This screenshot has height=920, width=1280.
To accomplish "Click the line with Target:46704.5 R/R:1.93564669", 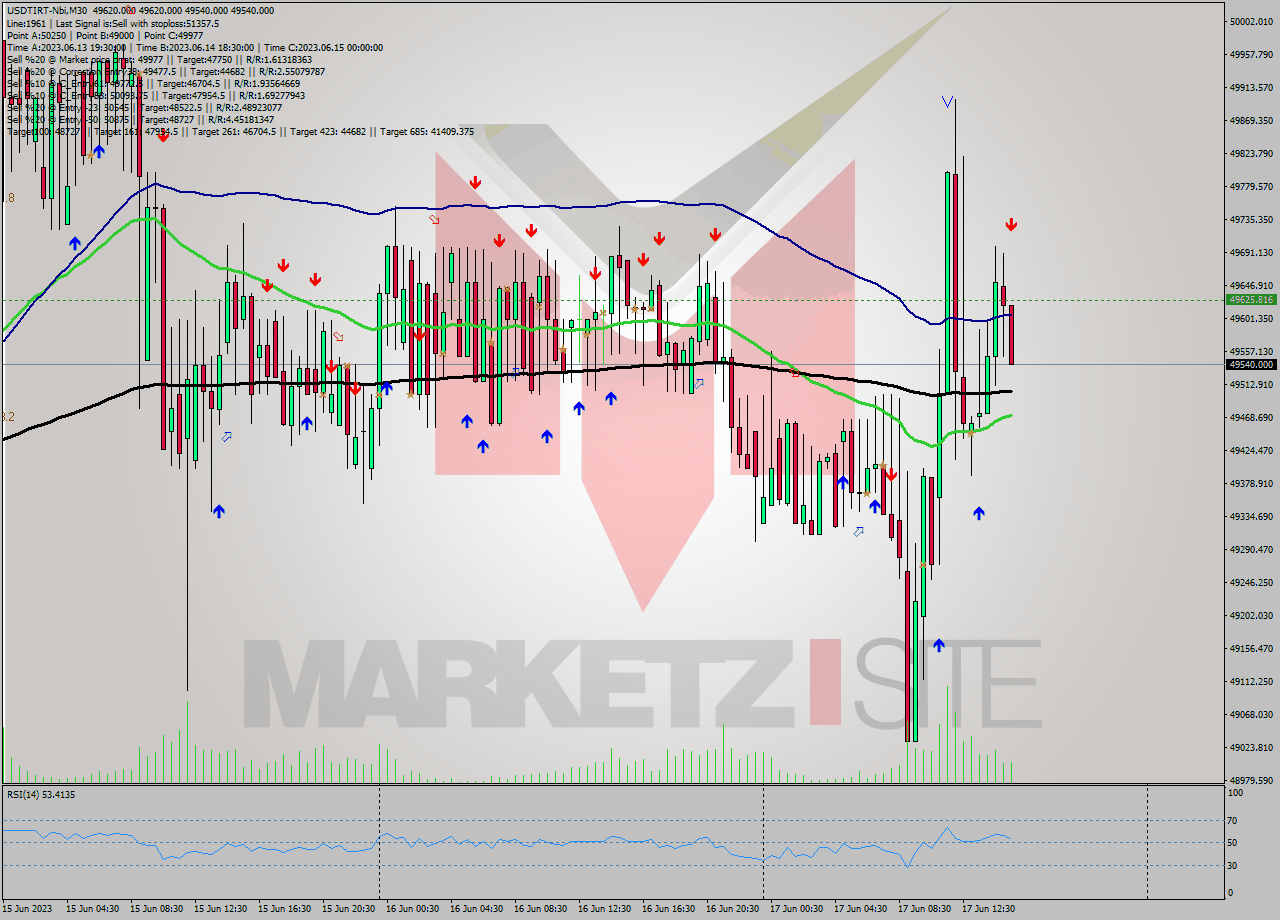I will click(x=153, y=84).
